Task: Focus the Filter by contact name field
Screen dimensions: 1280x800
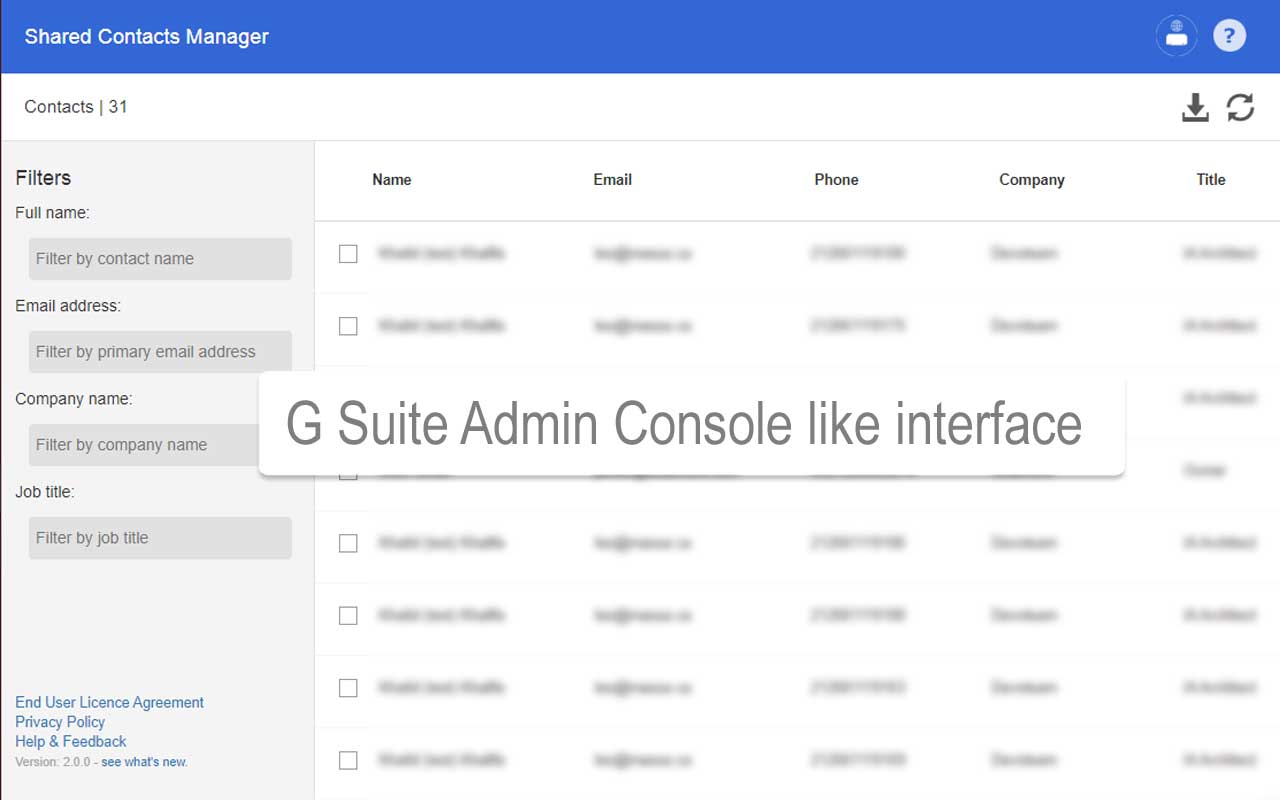Action: click(160, 259)
